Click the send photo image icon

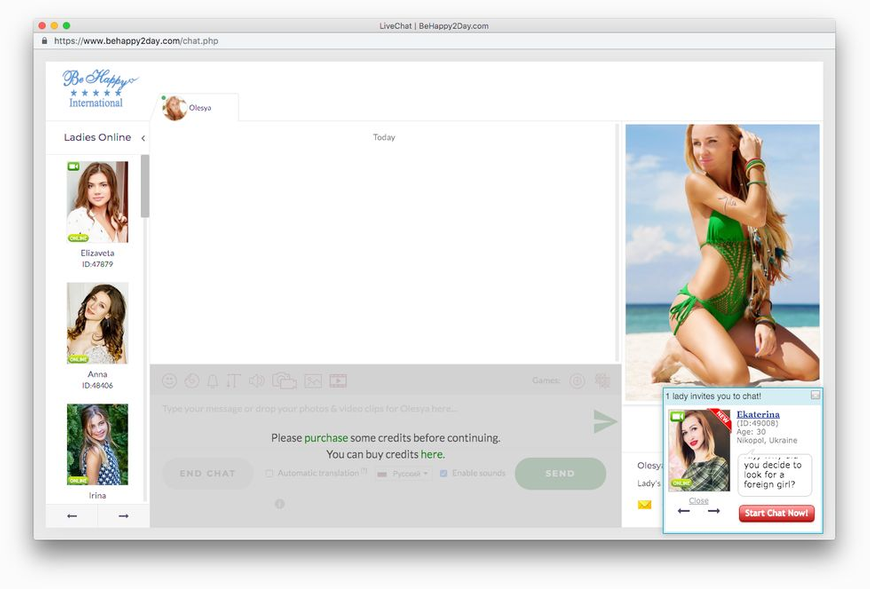[x=313, y=381]
